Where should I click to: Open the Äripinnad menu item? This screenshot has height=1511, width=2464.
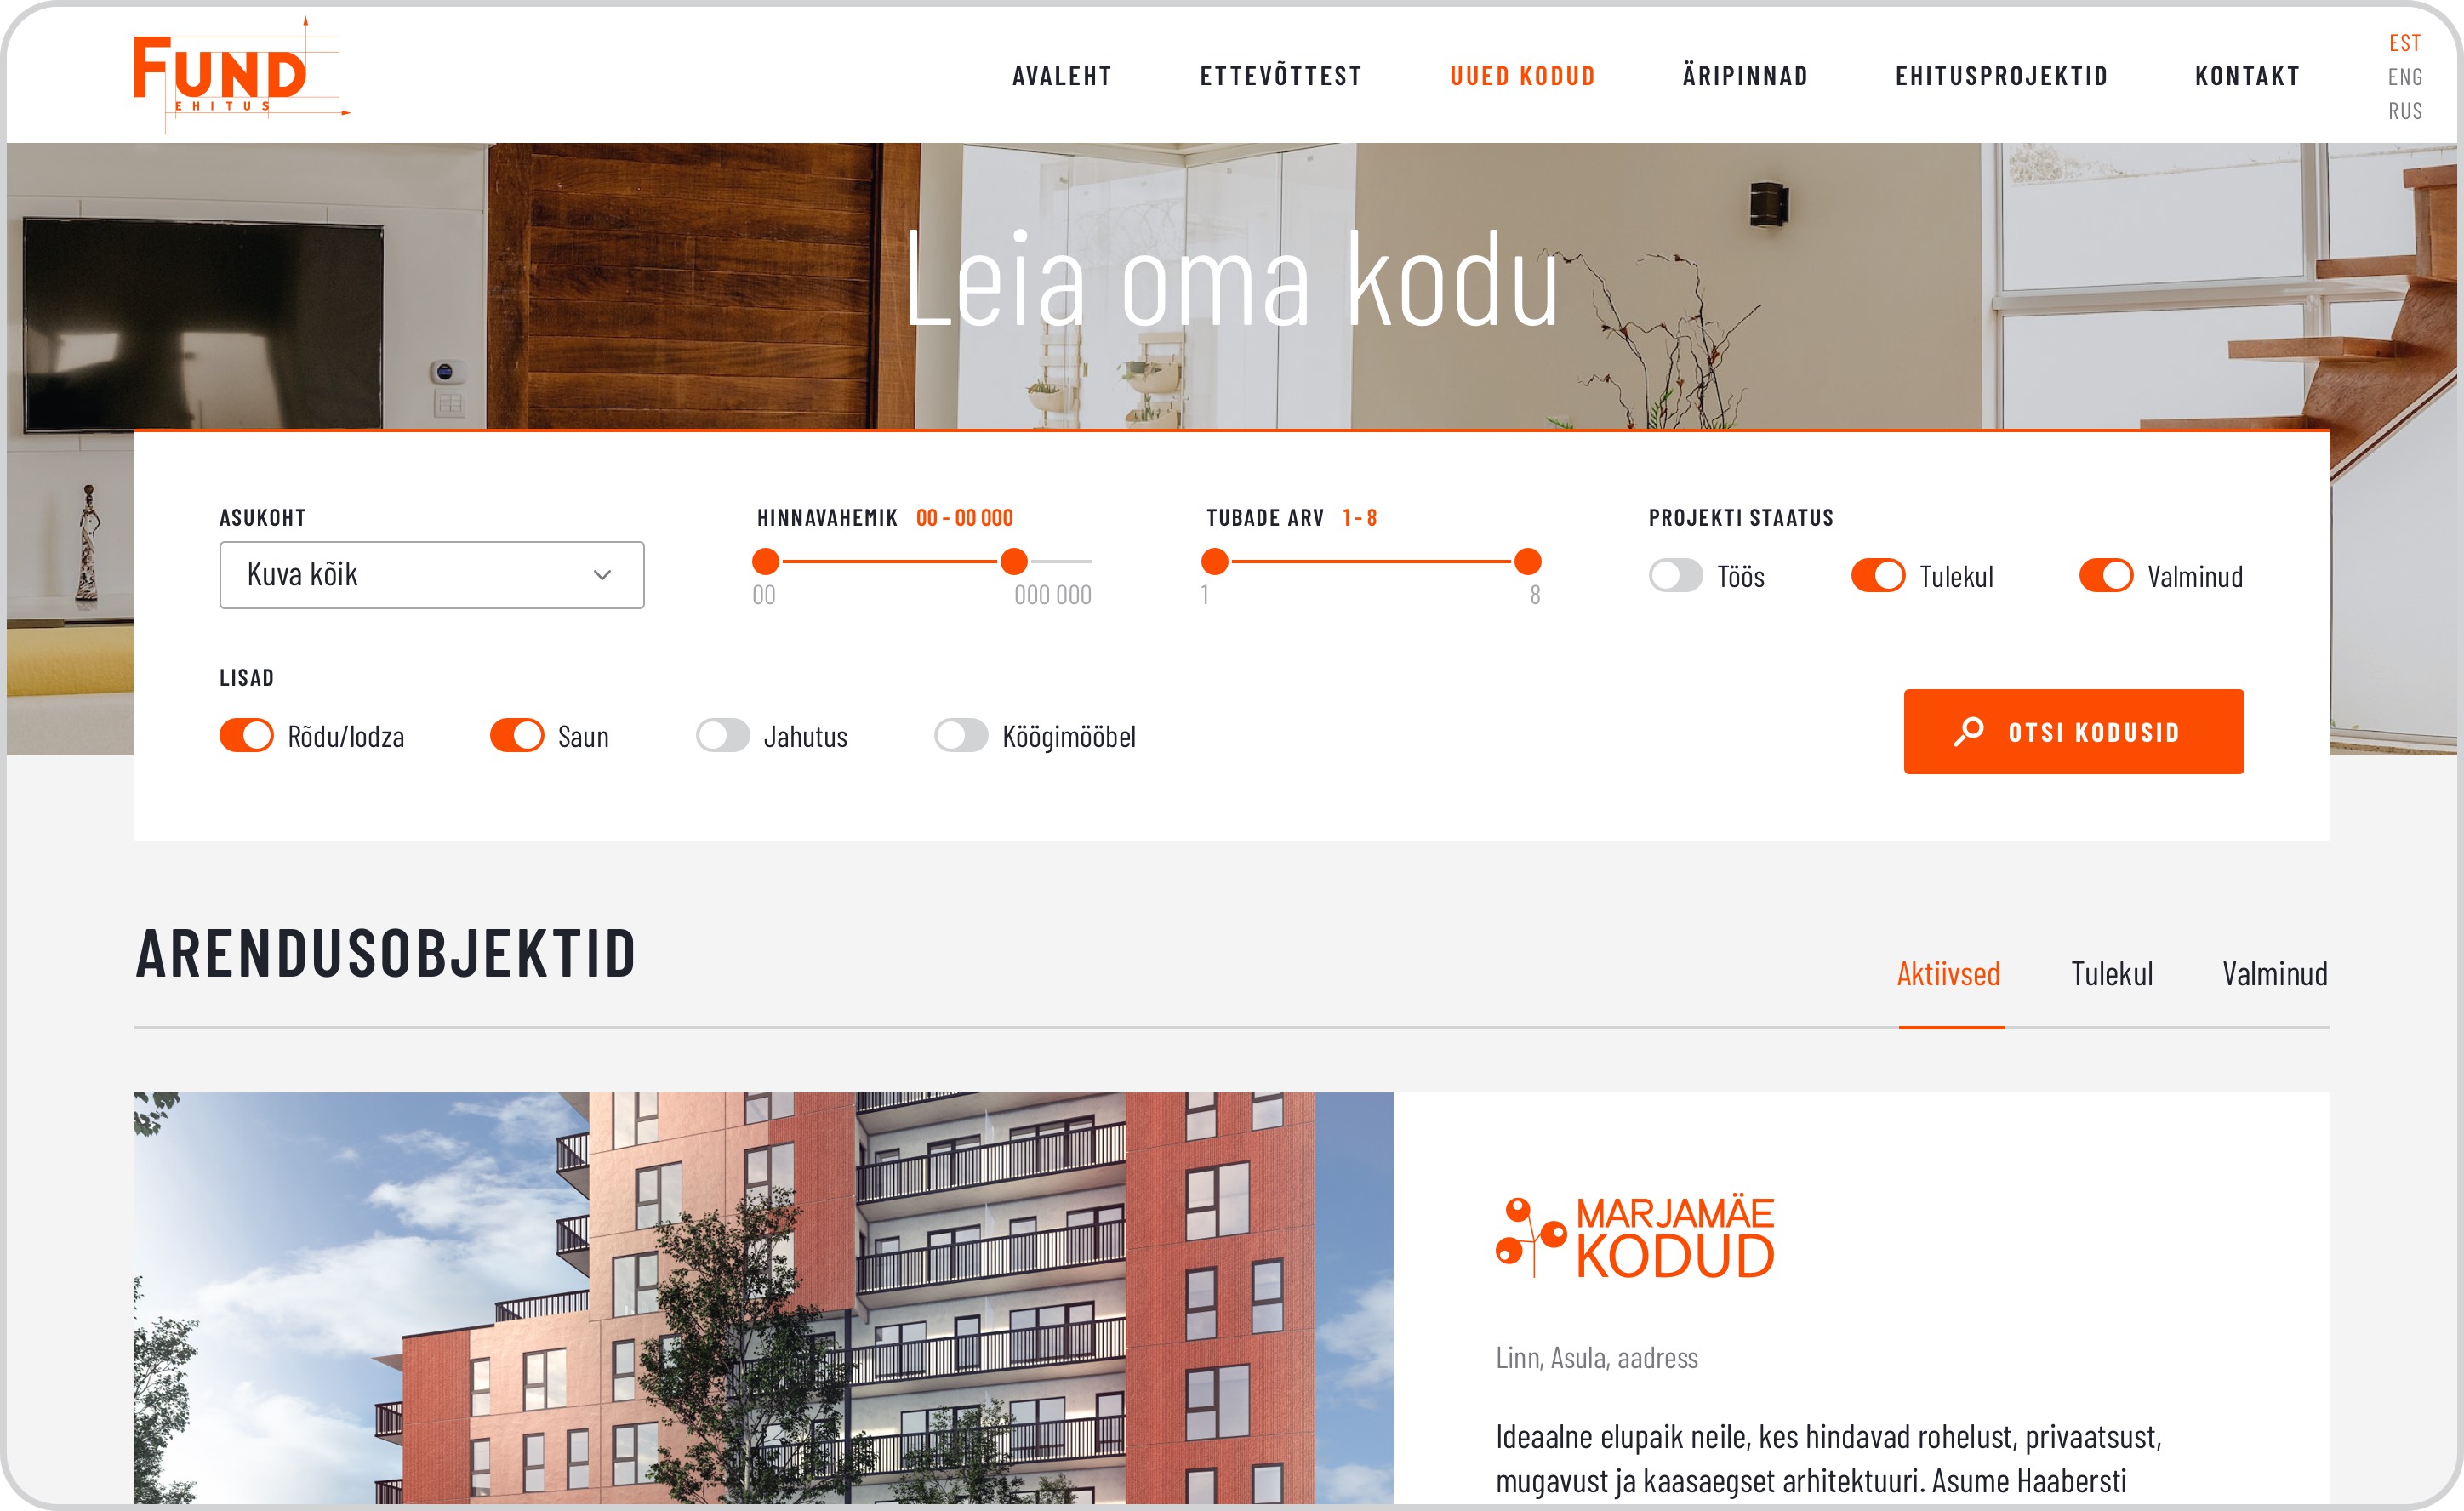pos(1745,76)
